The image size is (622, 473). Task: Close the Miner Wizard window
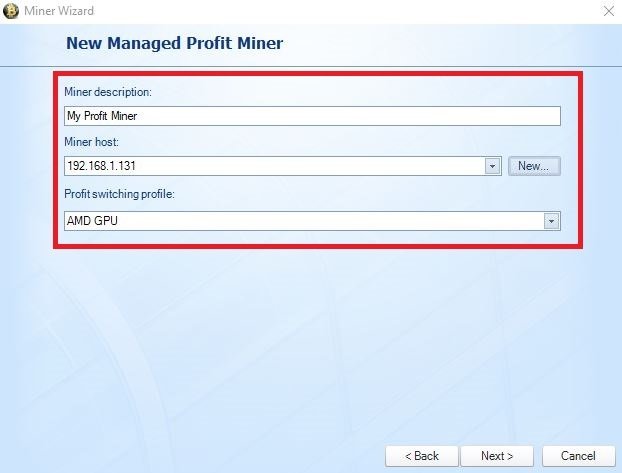coord(609,11)
